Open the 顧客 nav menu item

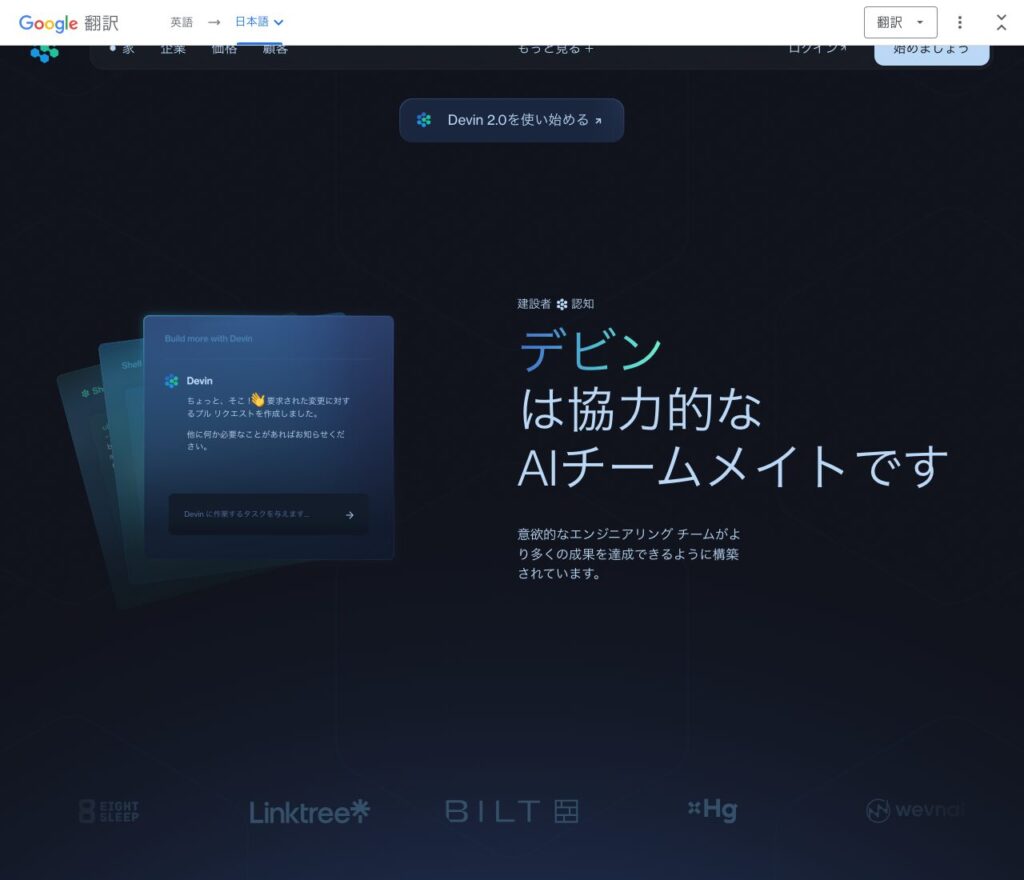pos(275,50)
